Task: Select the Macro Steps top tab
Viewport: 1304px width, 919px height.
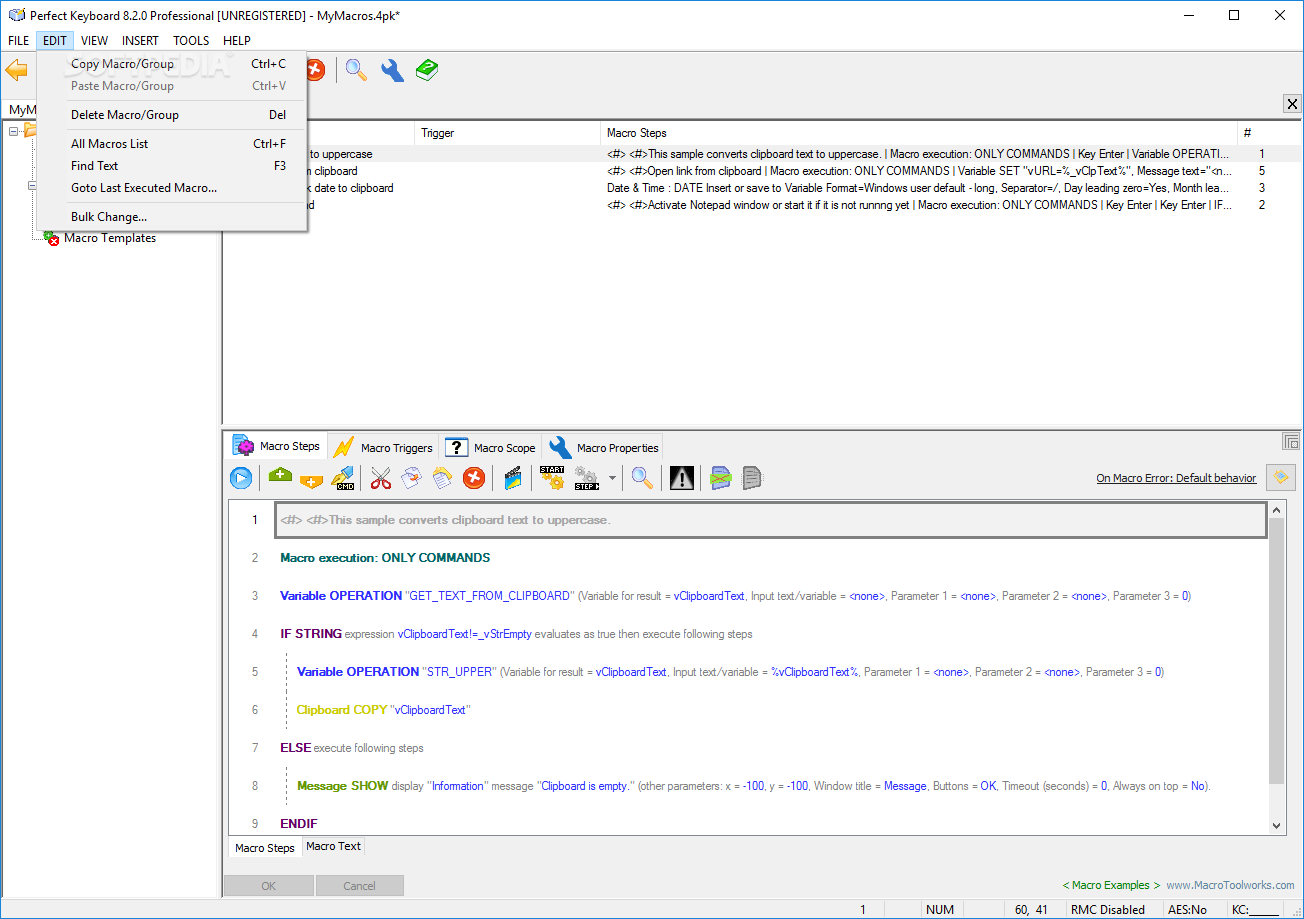Action: 276,447
